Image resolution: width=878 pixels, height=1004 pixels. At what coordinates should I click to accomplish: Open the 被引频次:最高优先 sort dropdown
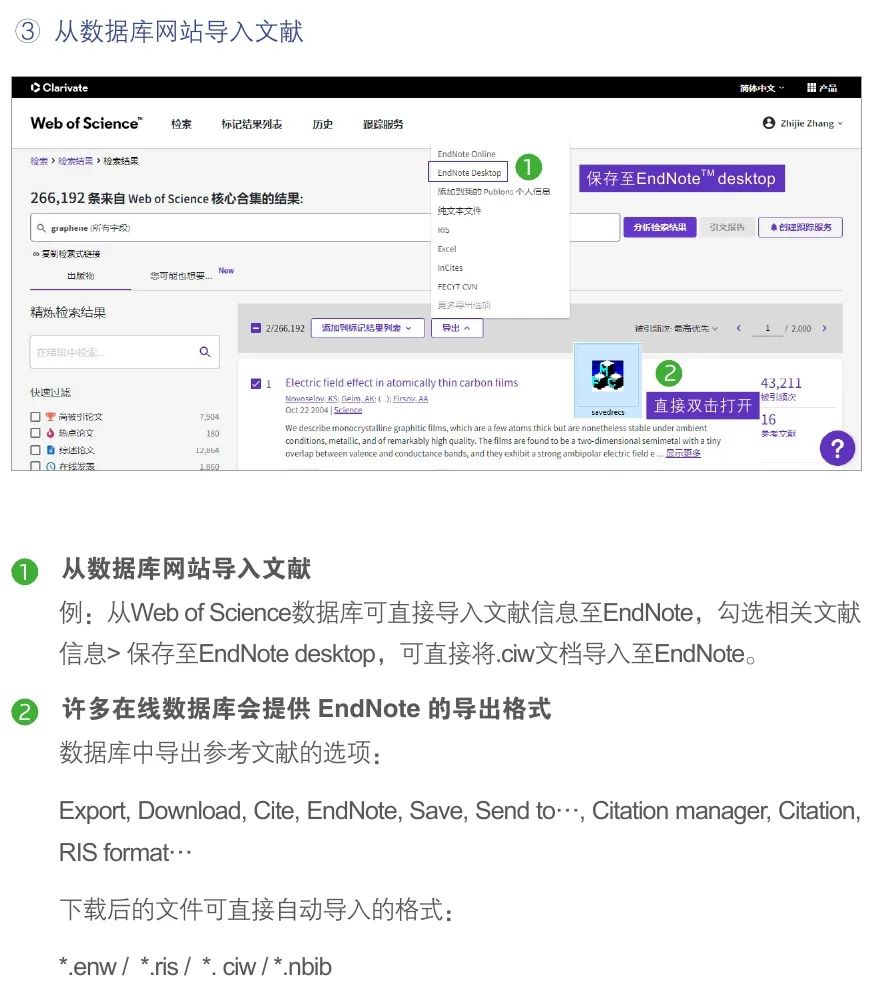tap(676, 328)
